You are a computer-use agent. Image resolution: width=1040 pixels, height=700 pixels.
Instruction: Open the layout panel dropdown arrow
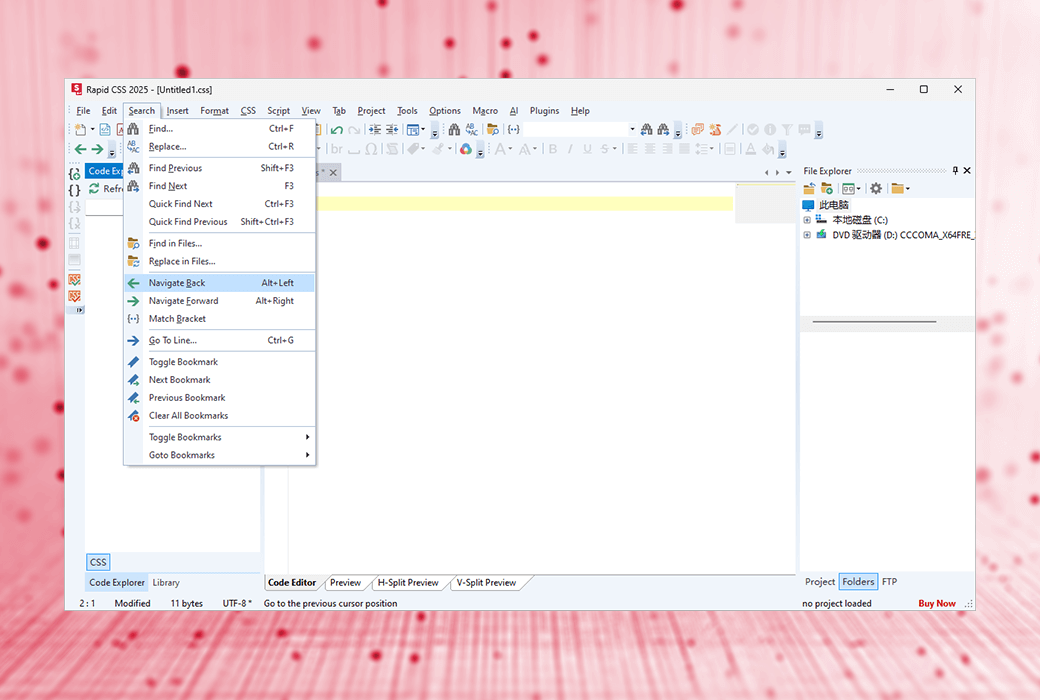click(x=423, y=129)
